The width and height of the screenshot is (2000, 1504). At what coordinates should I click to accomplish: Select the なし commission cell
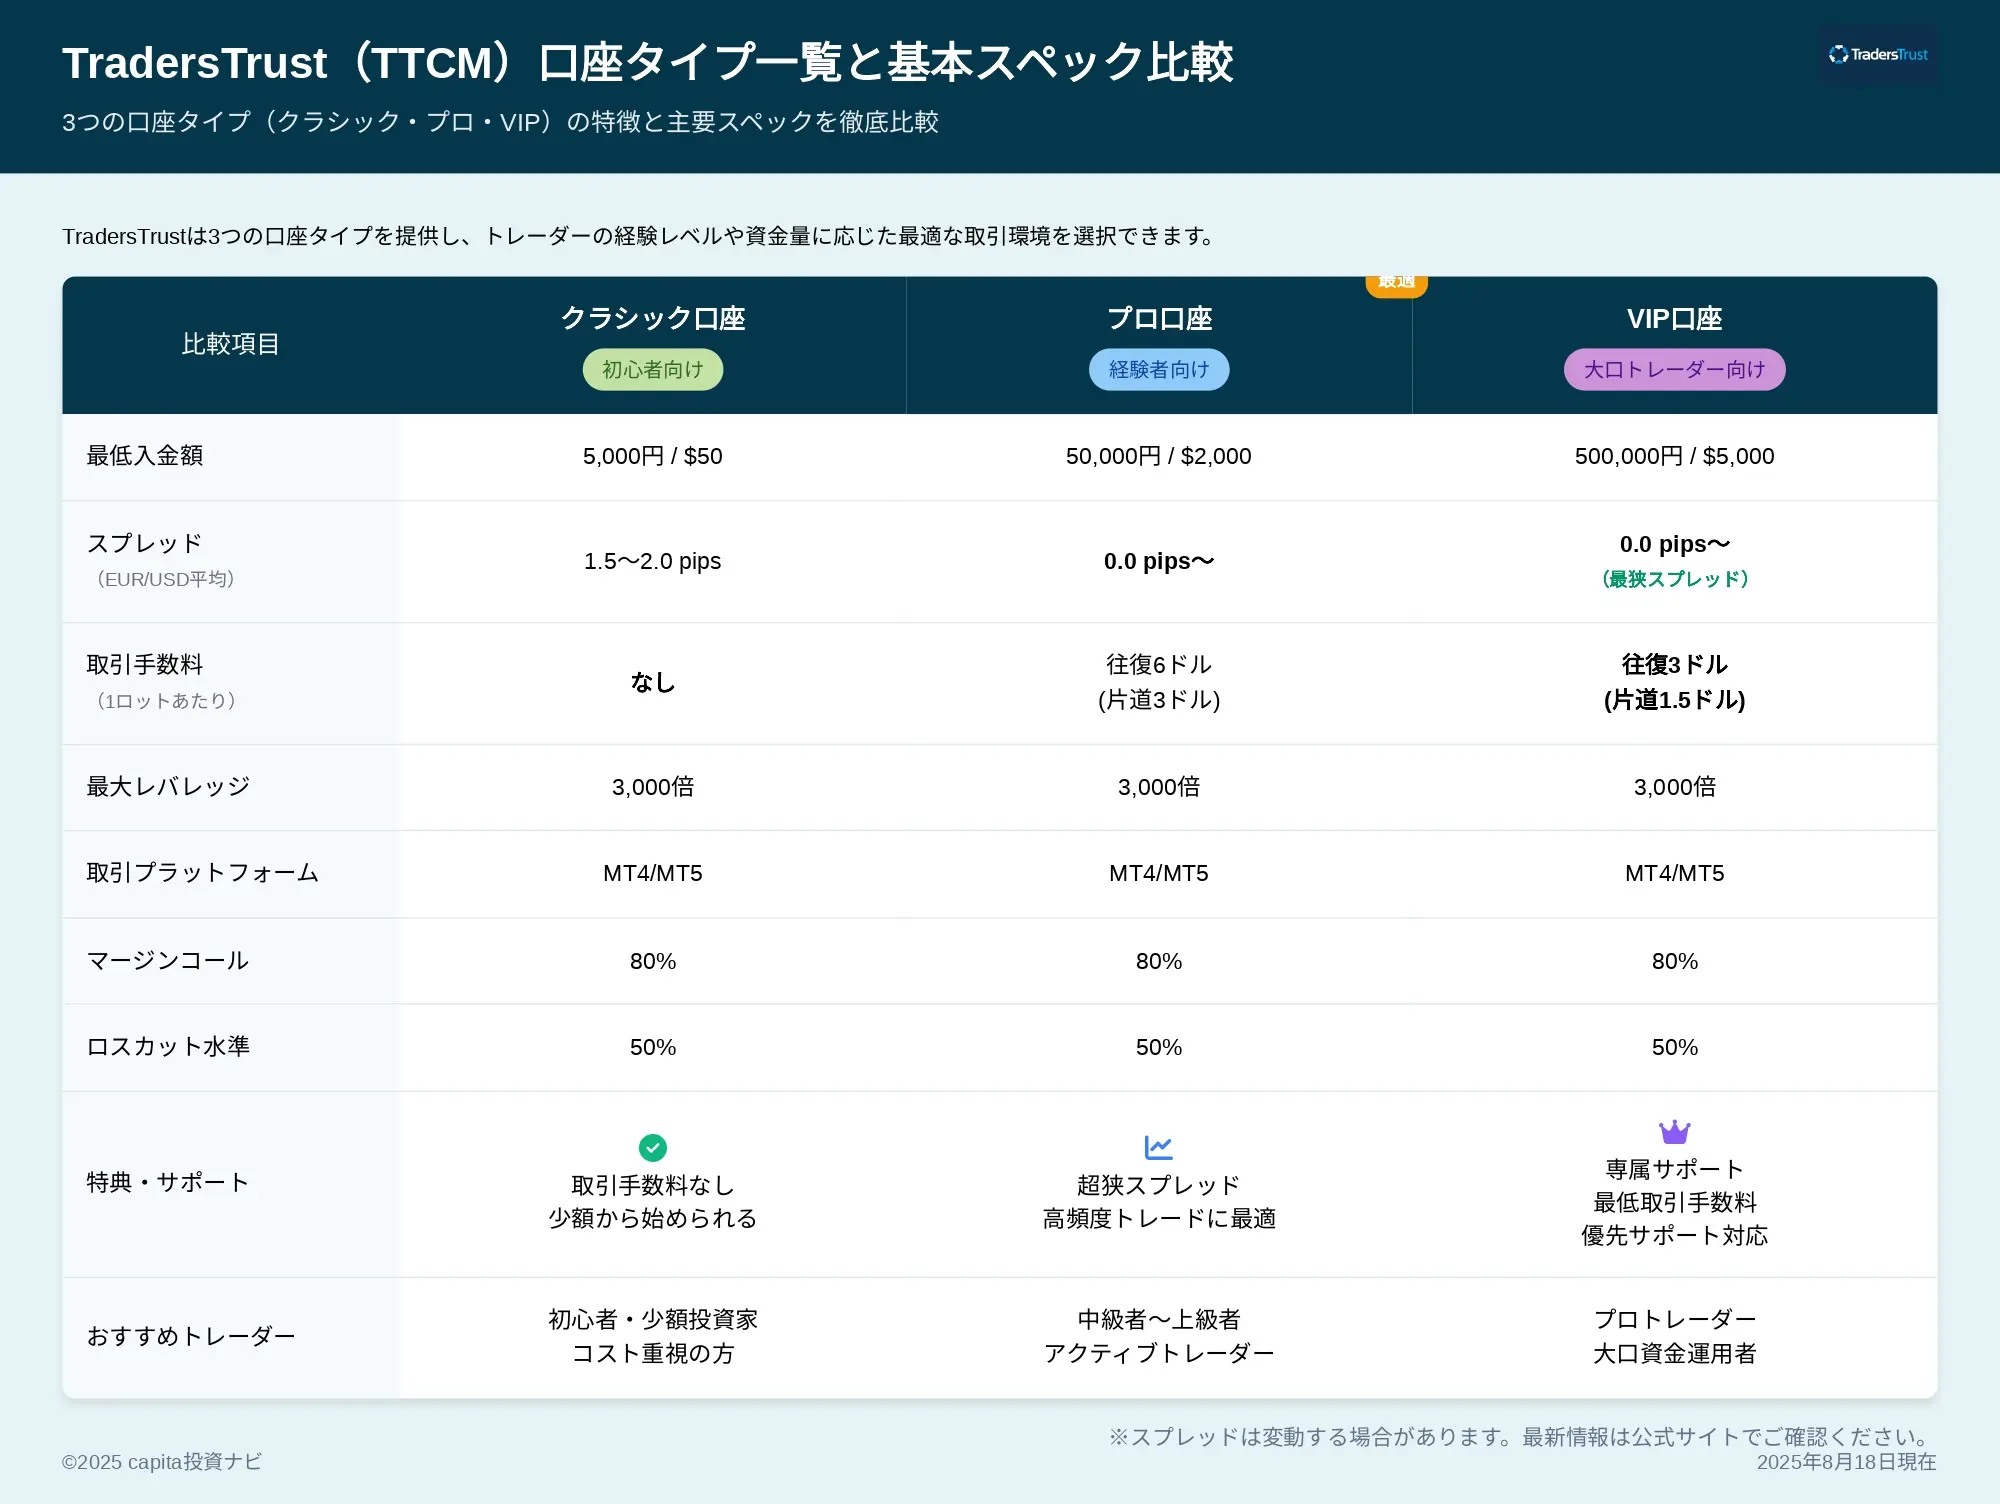click(x=653, y=682)
